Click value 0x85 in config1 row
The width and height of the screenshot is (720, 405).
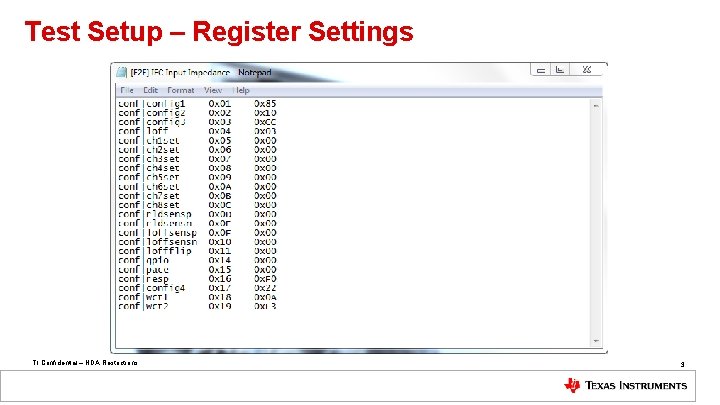[265, 104]
